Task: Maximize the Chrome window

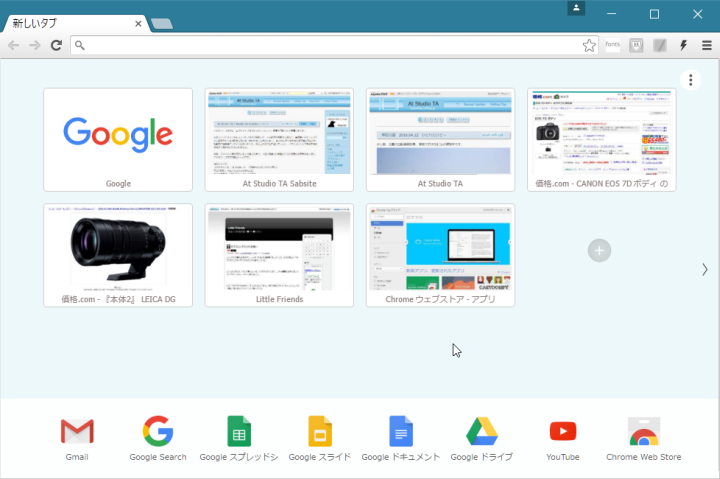Action: [x=654, y=14]
